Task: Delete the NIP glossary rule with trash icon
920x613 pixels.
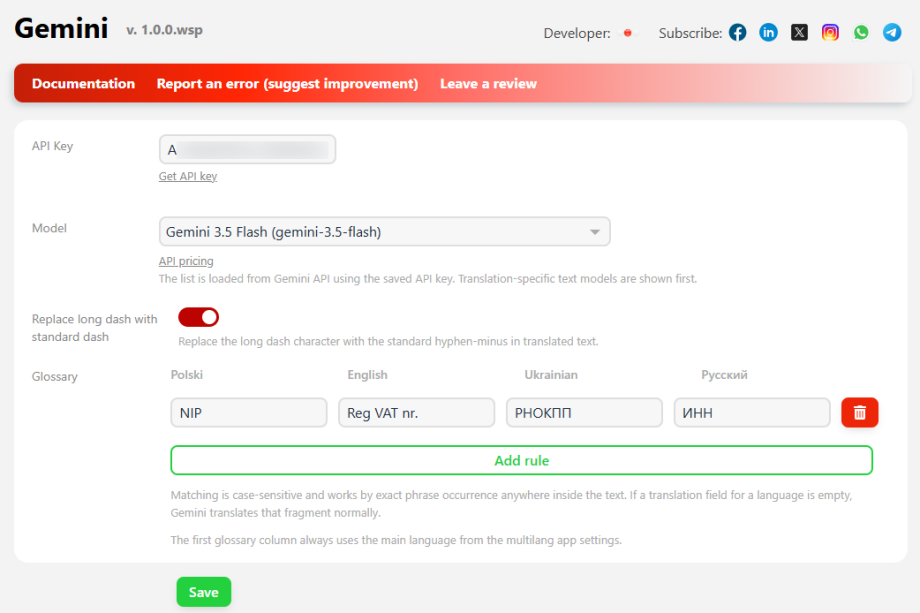Action: (x=860, y=412)
